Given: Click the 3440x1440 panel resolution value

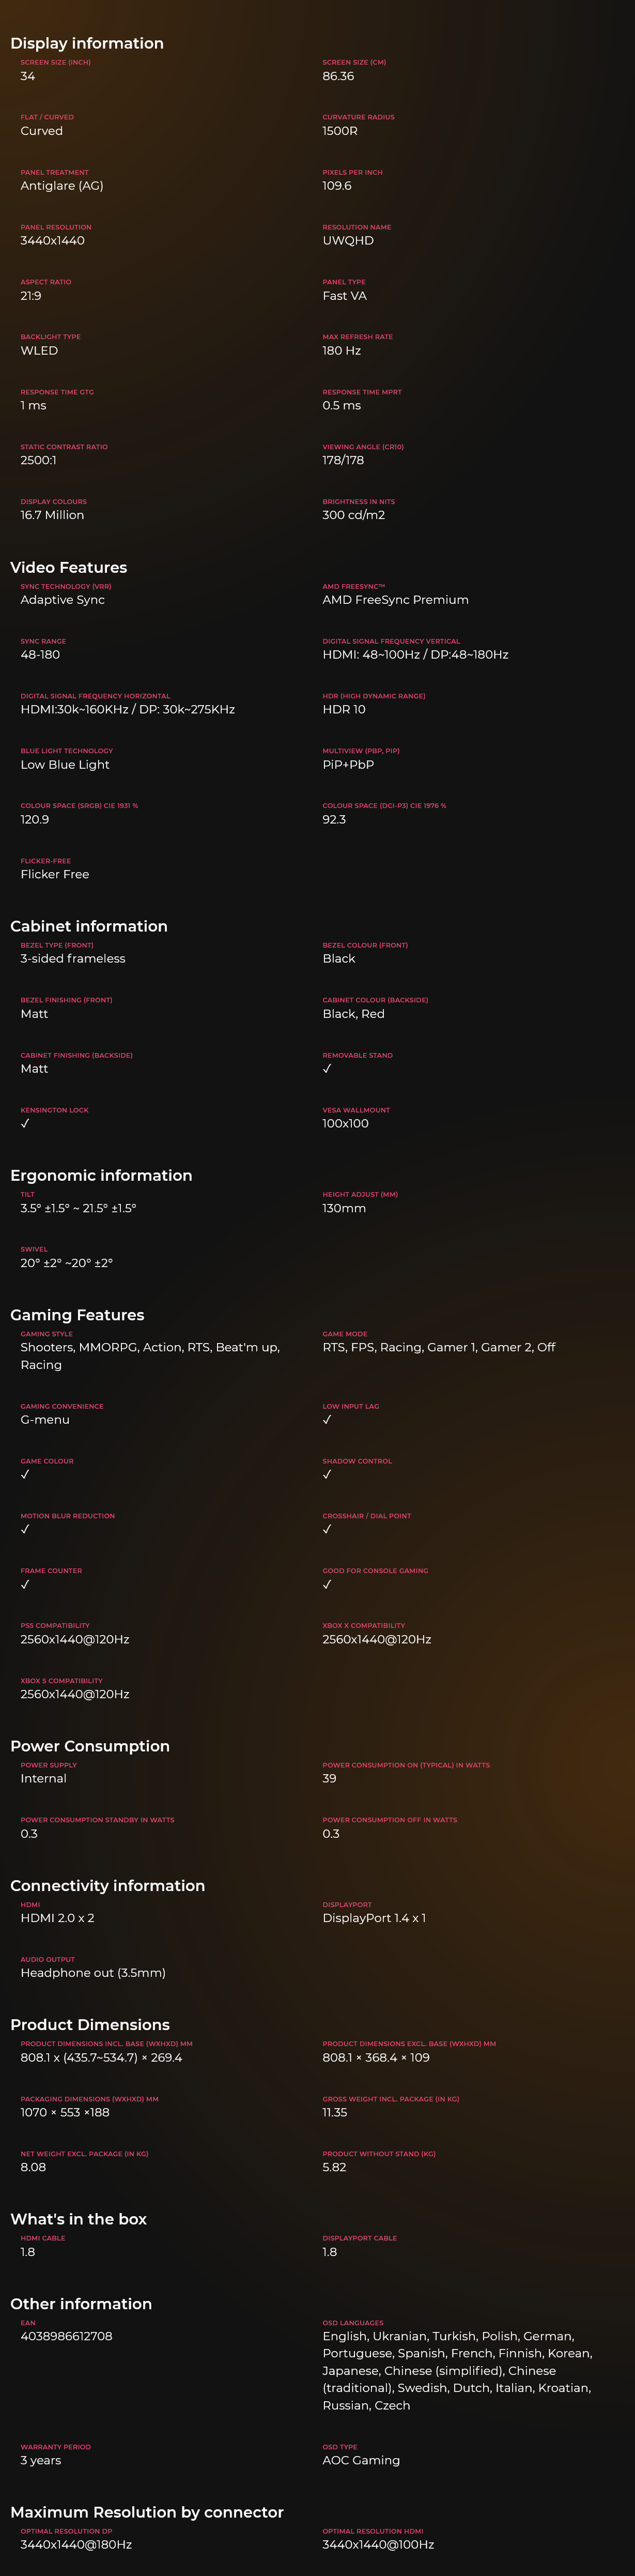Looking at the screenshot, I should (x=53, y=241).
